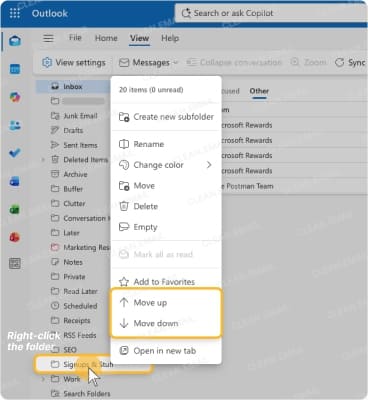Expand the Work folder tree

click(x=43, y=379)
